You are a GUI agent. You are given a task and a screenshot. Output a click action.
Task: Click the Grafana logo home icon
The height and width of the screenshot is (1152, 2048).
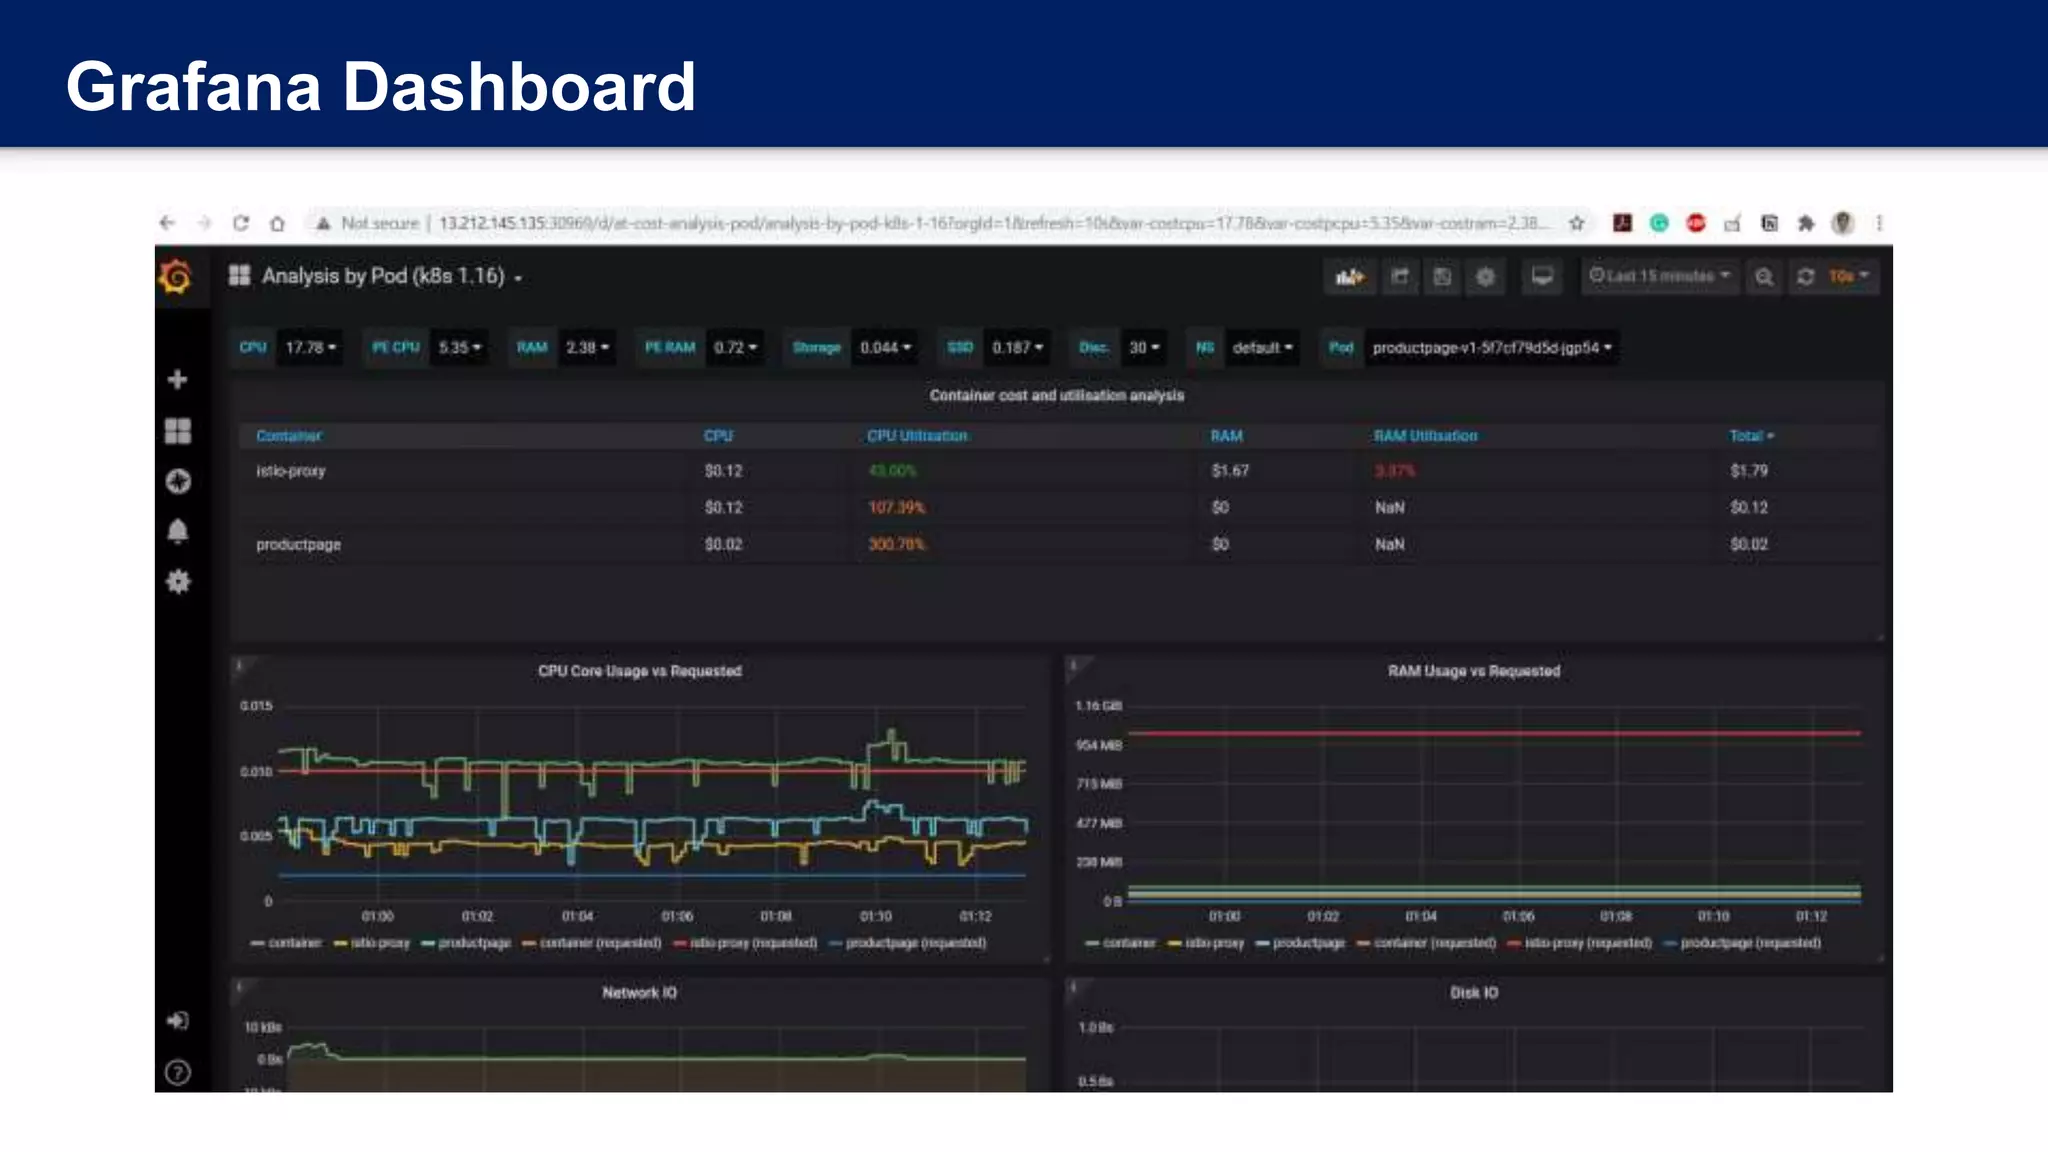click(x=176, y=277)
